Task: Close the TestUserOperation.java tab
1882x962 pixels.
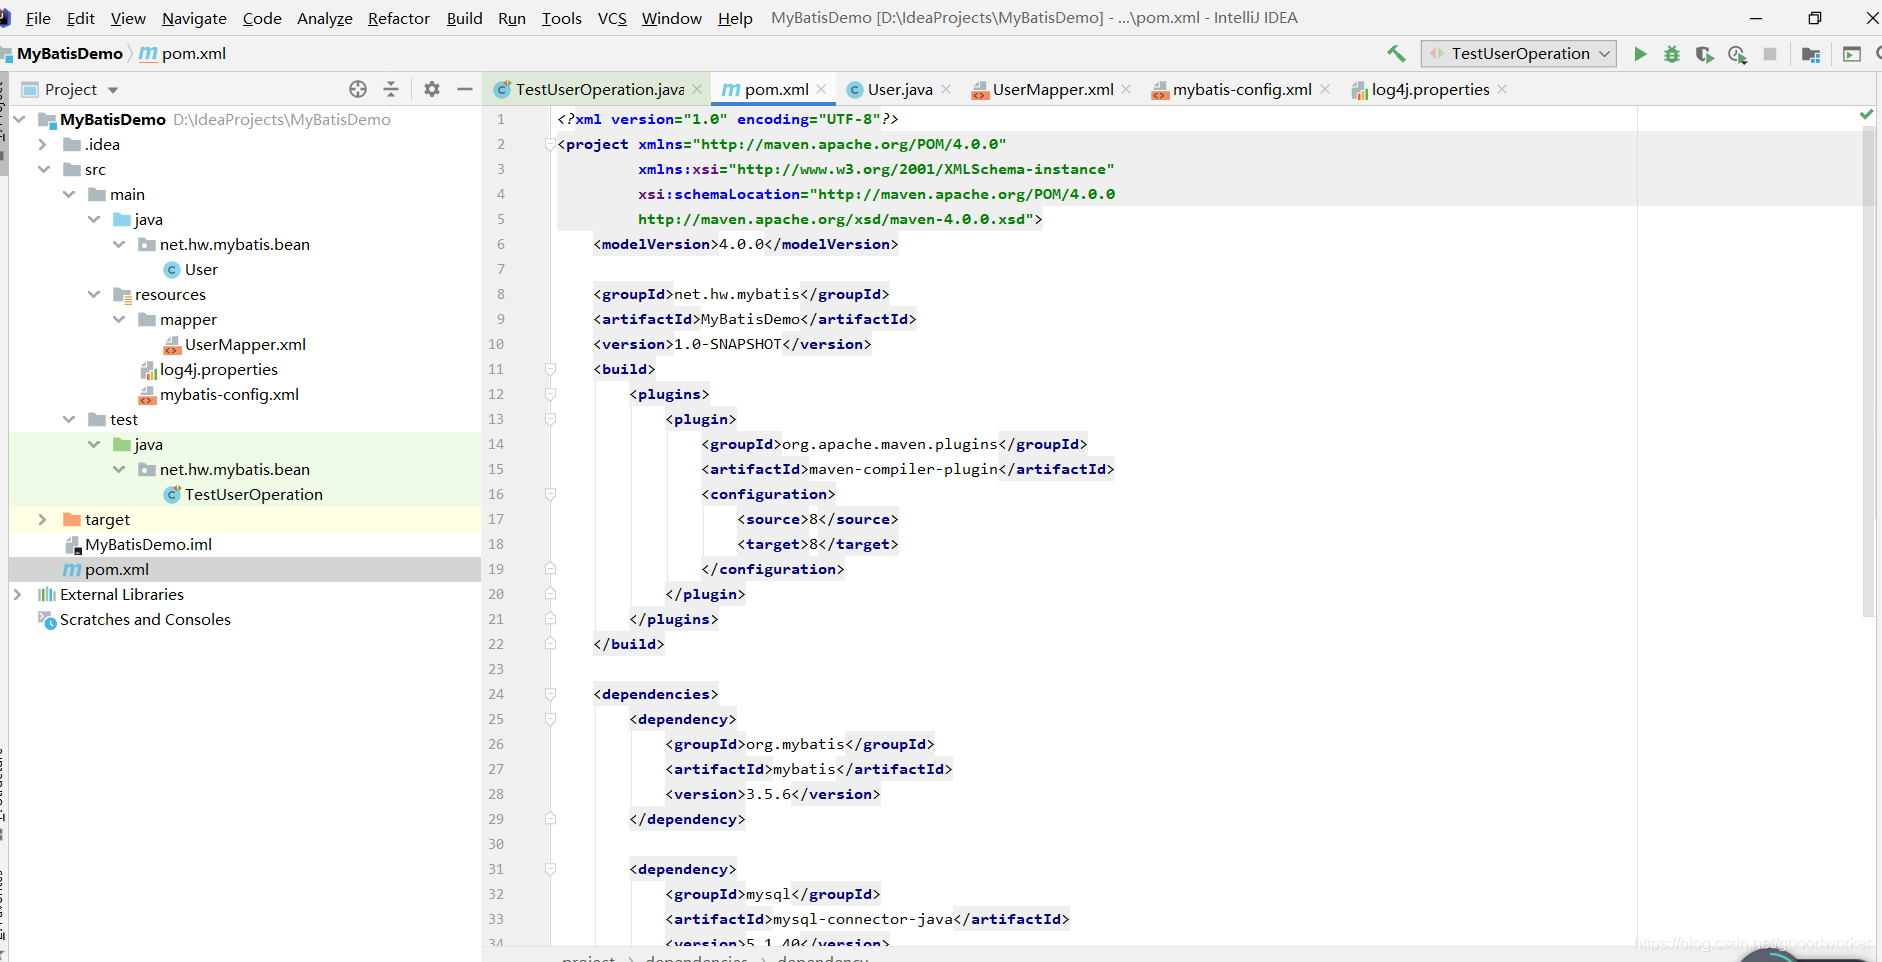Action: [697, 89]
